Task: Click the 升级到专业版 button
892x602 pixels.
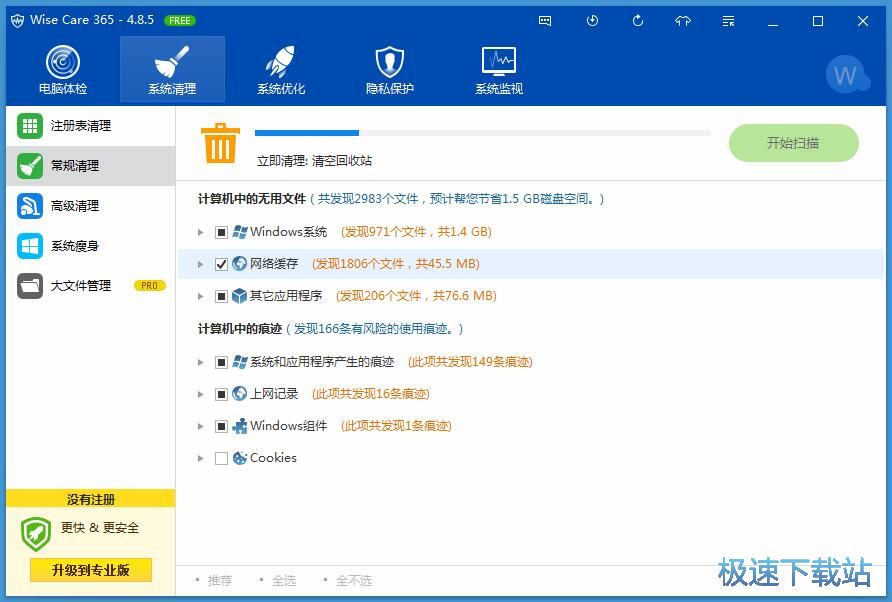Action: pos(90,570)
